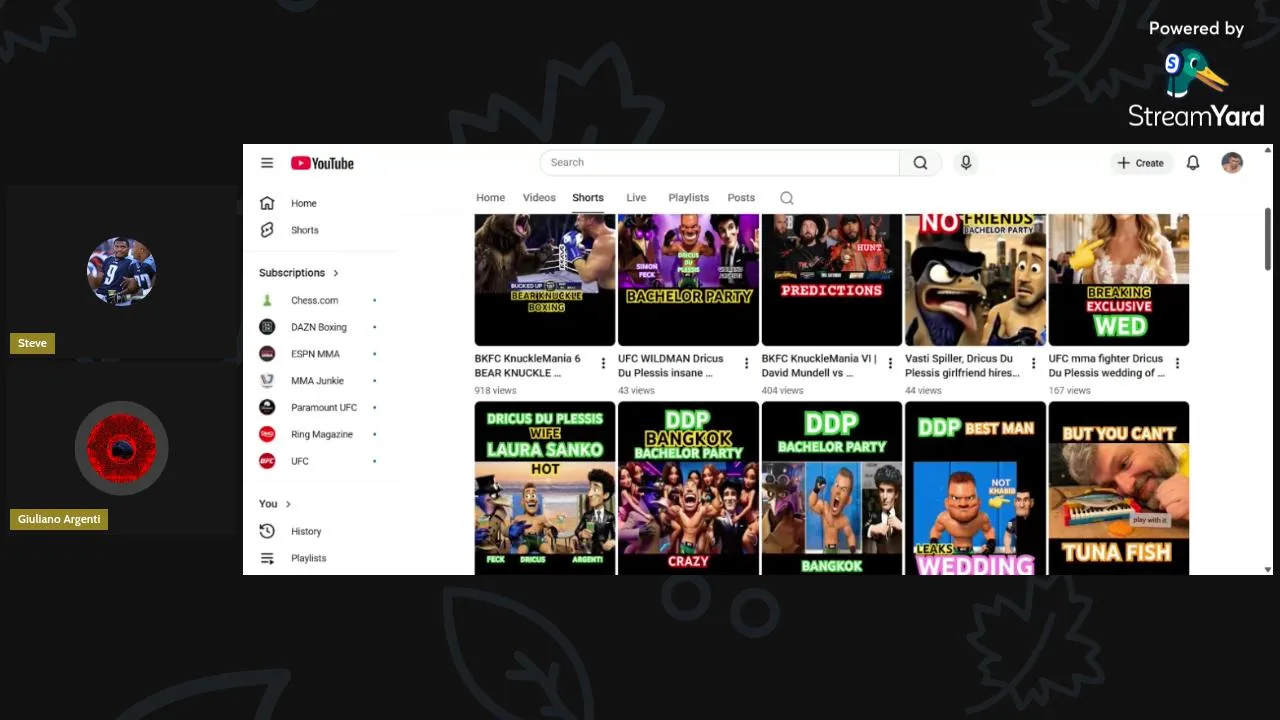Open Ring Magazine channel icon
The width and height of the screenshot is (1280, 720).
[x=267, y=434]
